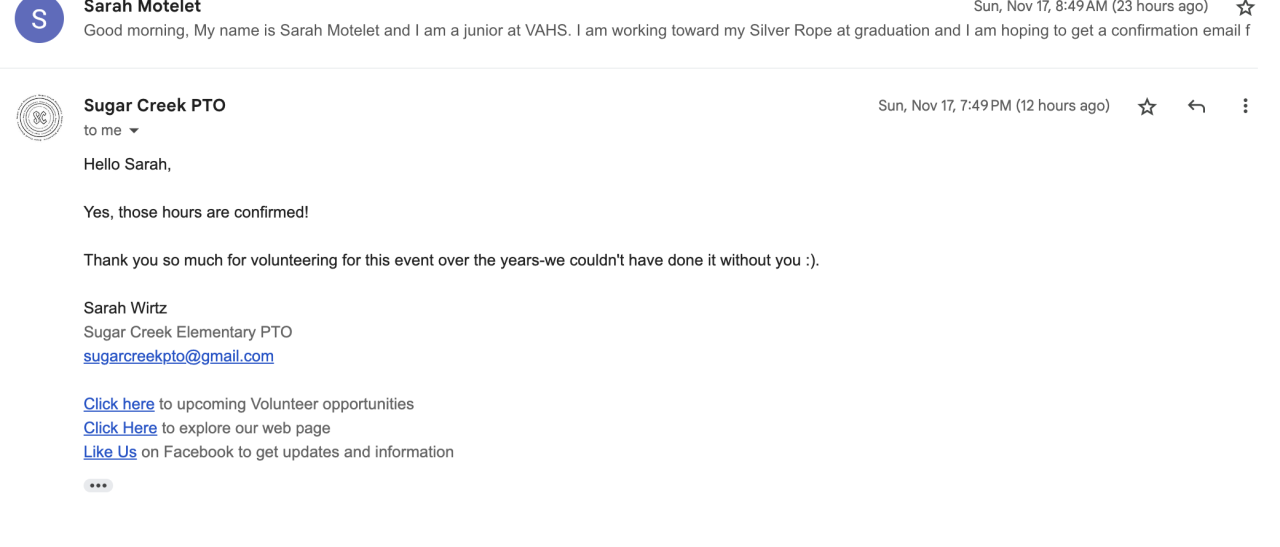Click the Sugar Creek PTO sender name
Viewport: 1280px width, 547px height.
click(155, 106)
